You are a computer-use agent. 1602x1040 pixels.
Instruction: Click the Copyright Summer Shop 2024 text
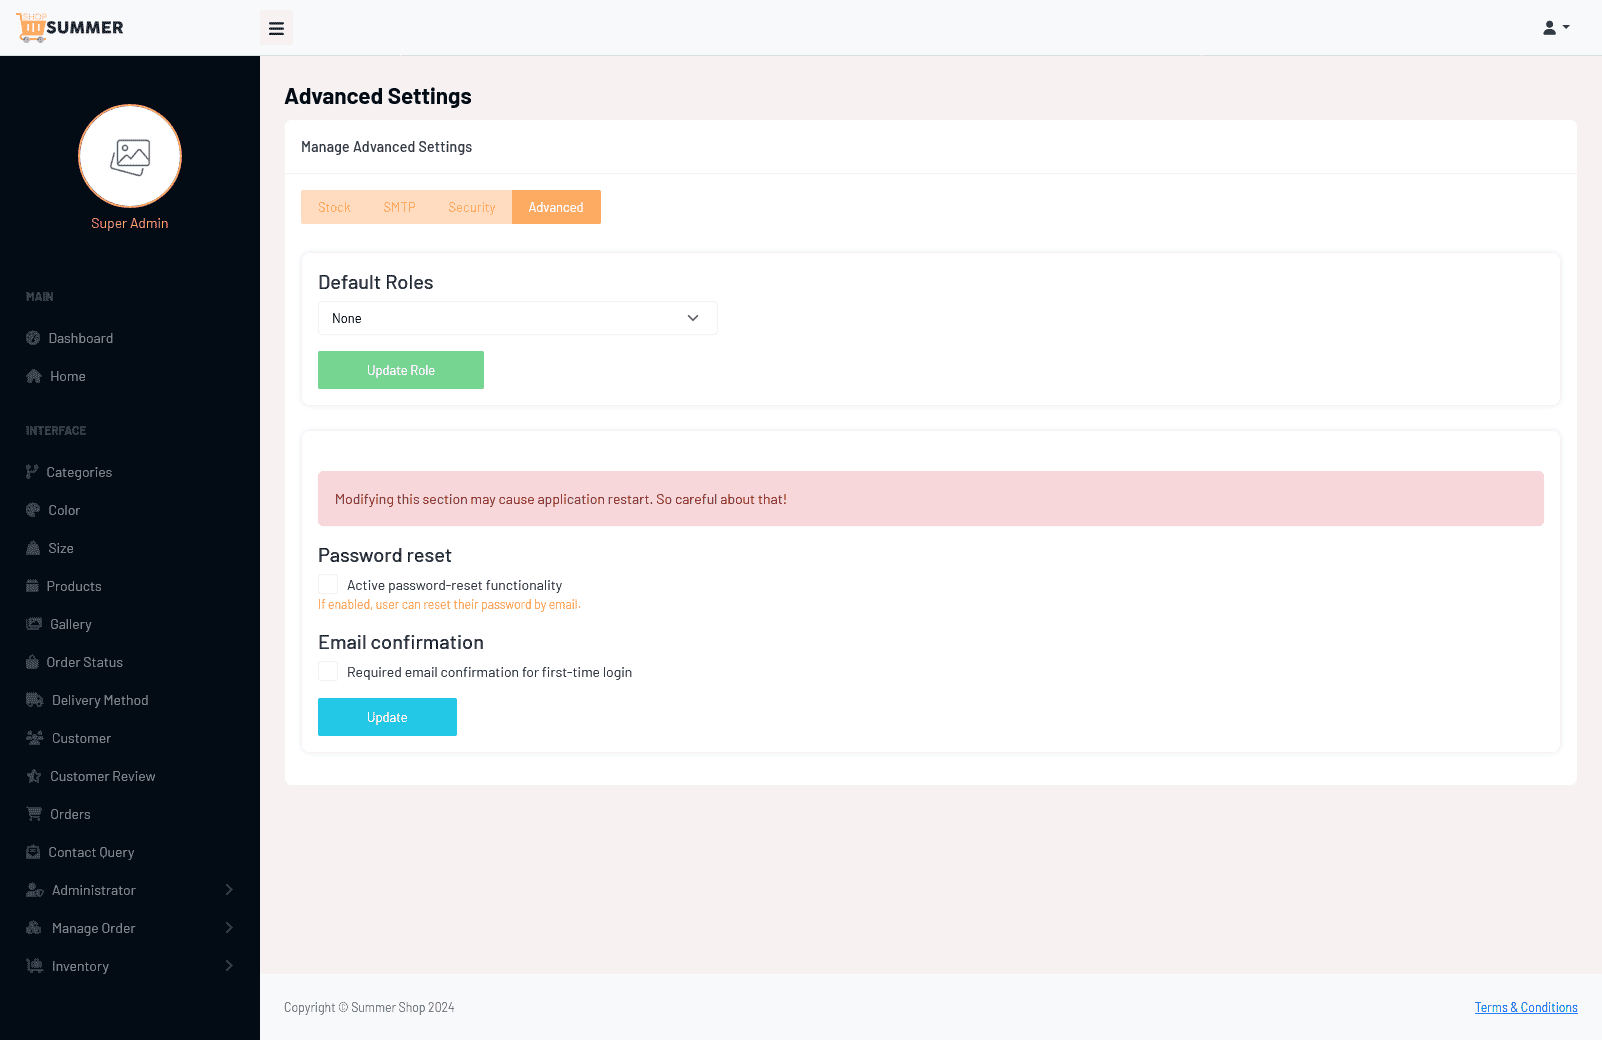coord(369,1007)
